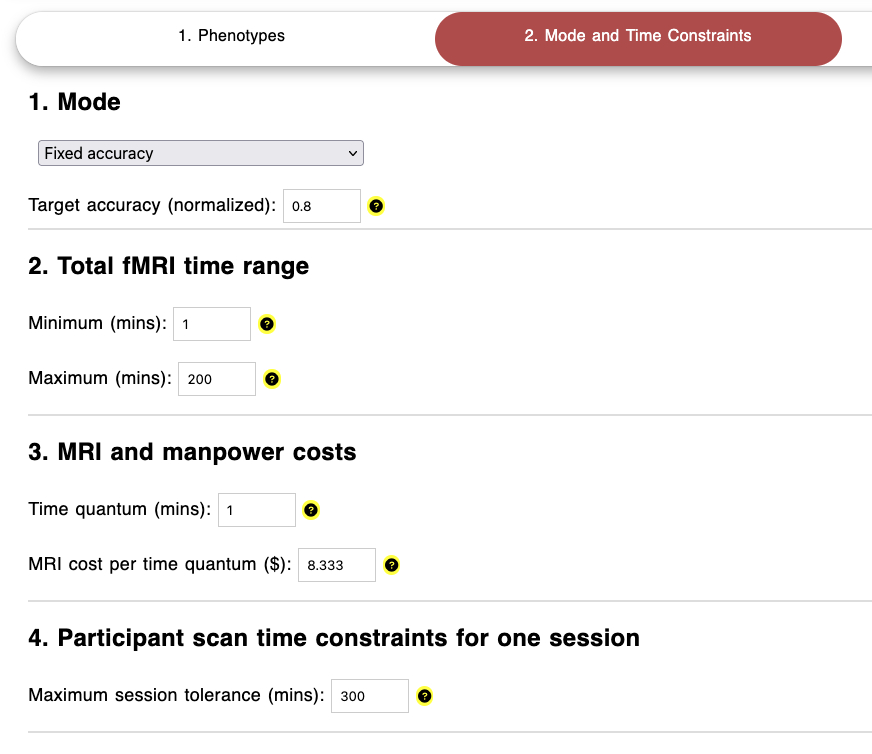Click the 'Target accuracy (normalized)' label text
The width and height of the screenshot is (872, 754).
point(152,205)
